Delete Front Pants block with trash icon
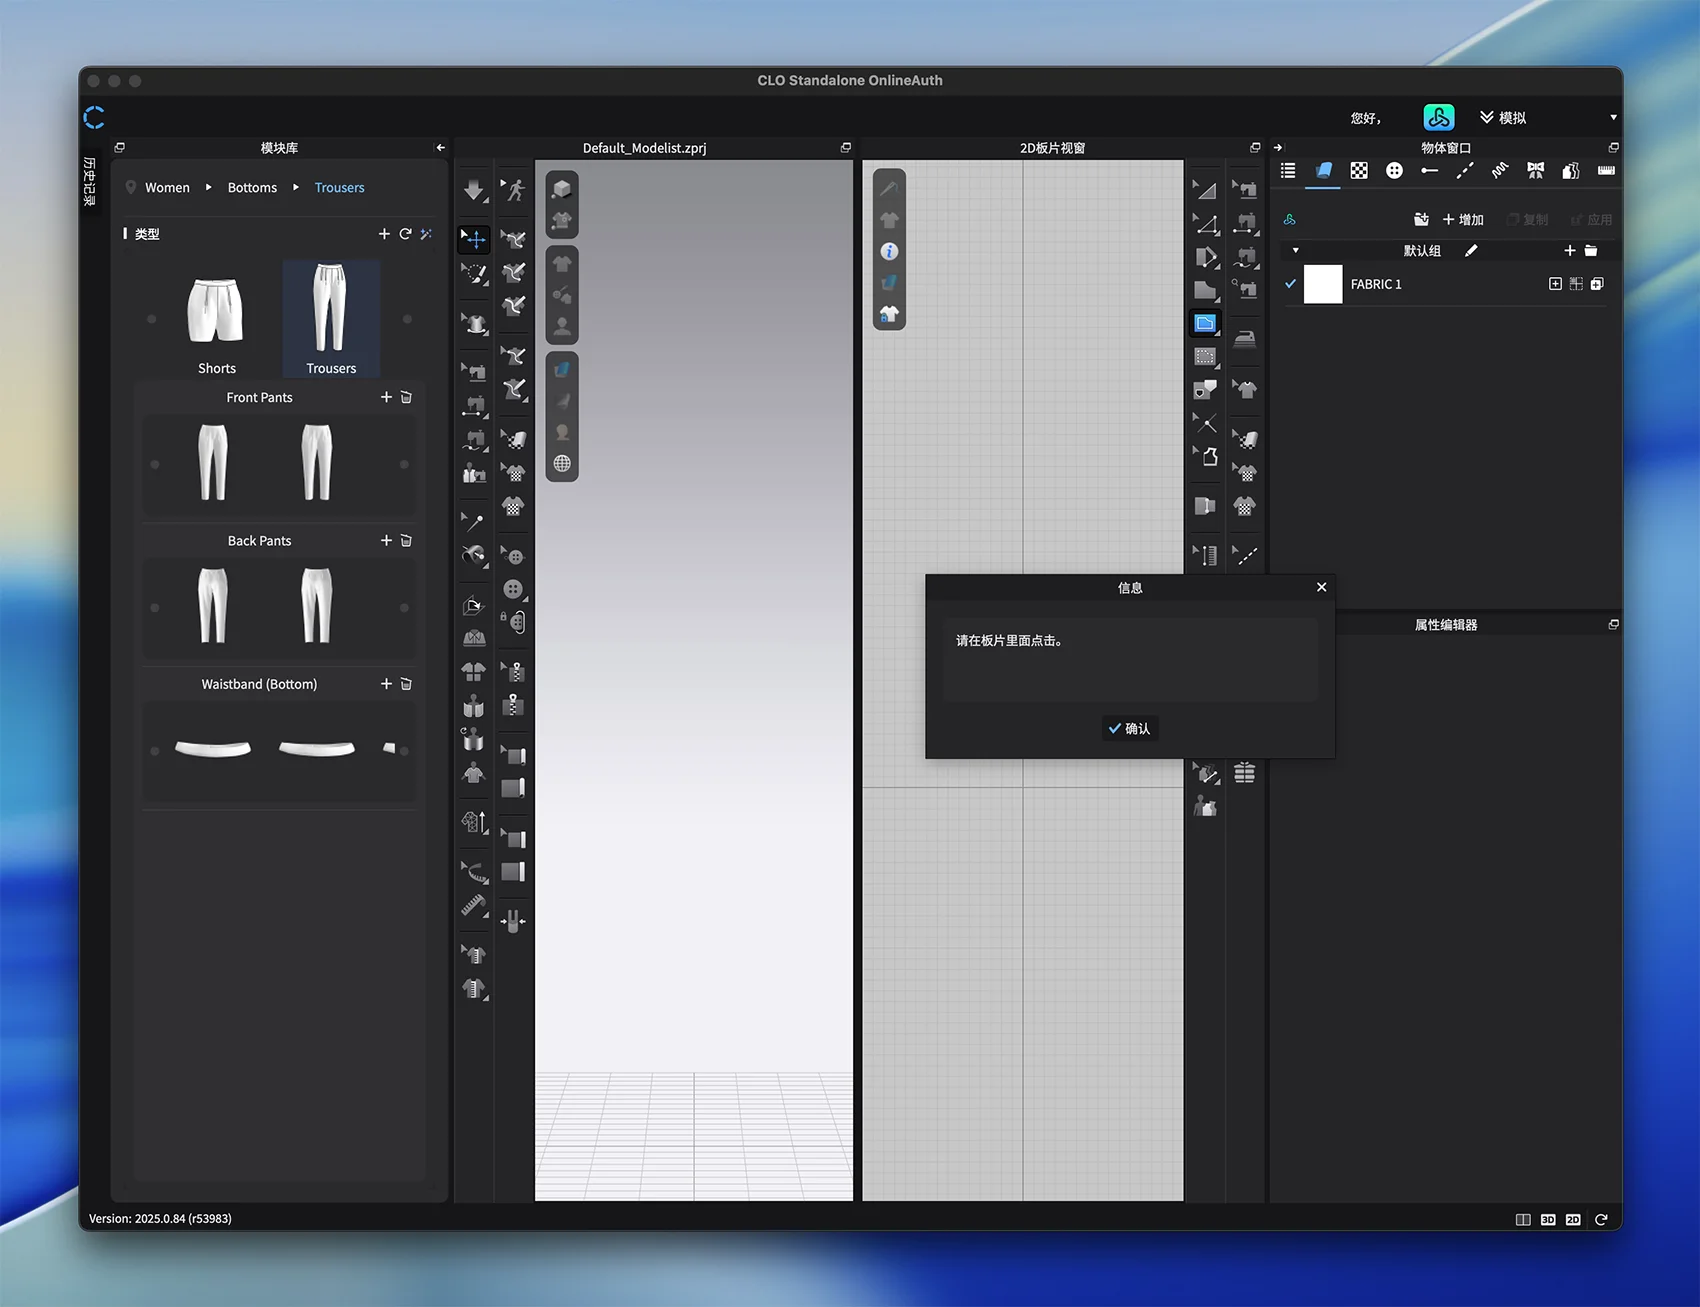This screenshot has height=1307, width=1700. click(x=406, y=397)
